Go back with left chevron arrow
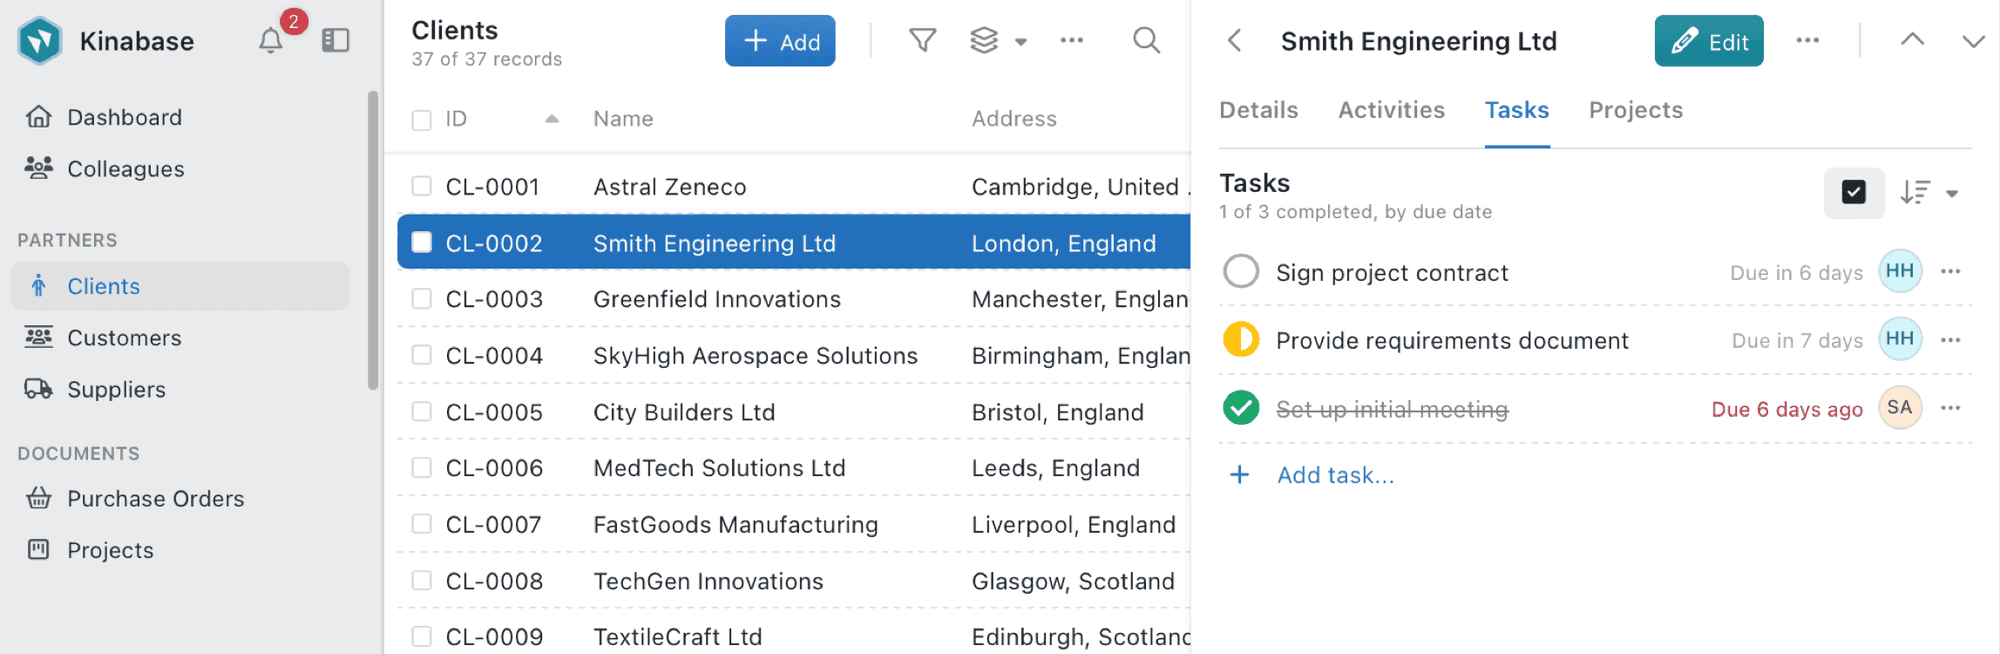The image size is (2000, 654). coord(1235,41)
